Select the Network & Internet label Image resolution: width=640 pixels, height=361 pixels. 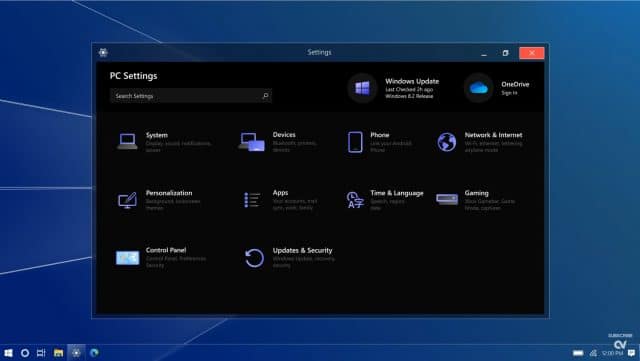493,135
